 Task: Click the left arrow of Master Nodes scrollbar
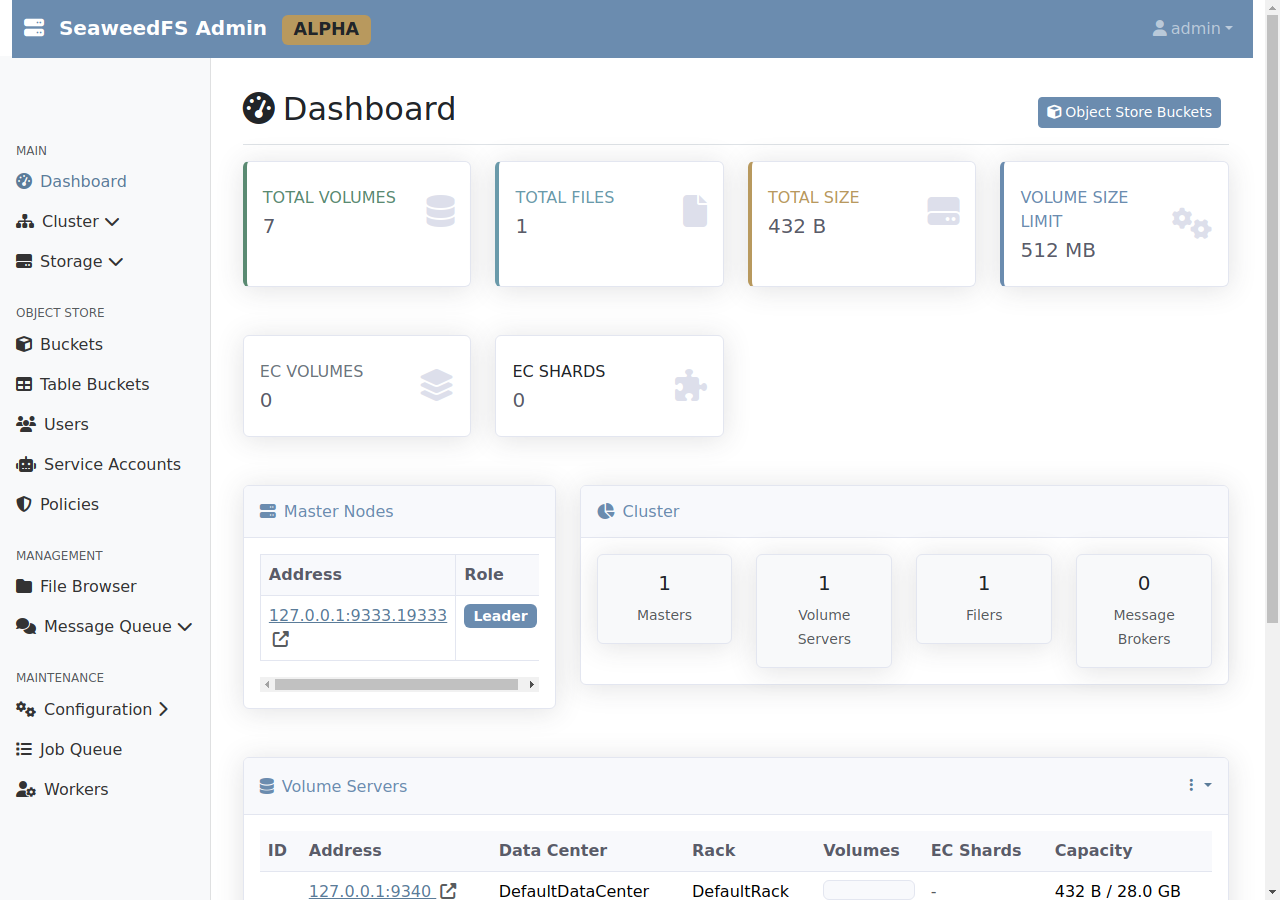(266, 684)
